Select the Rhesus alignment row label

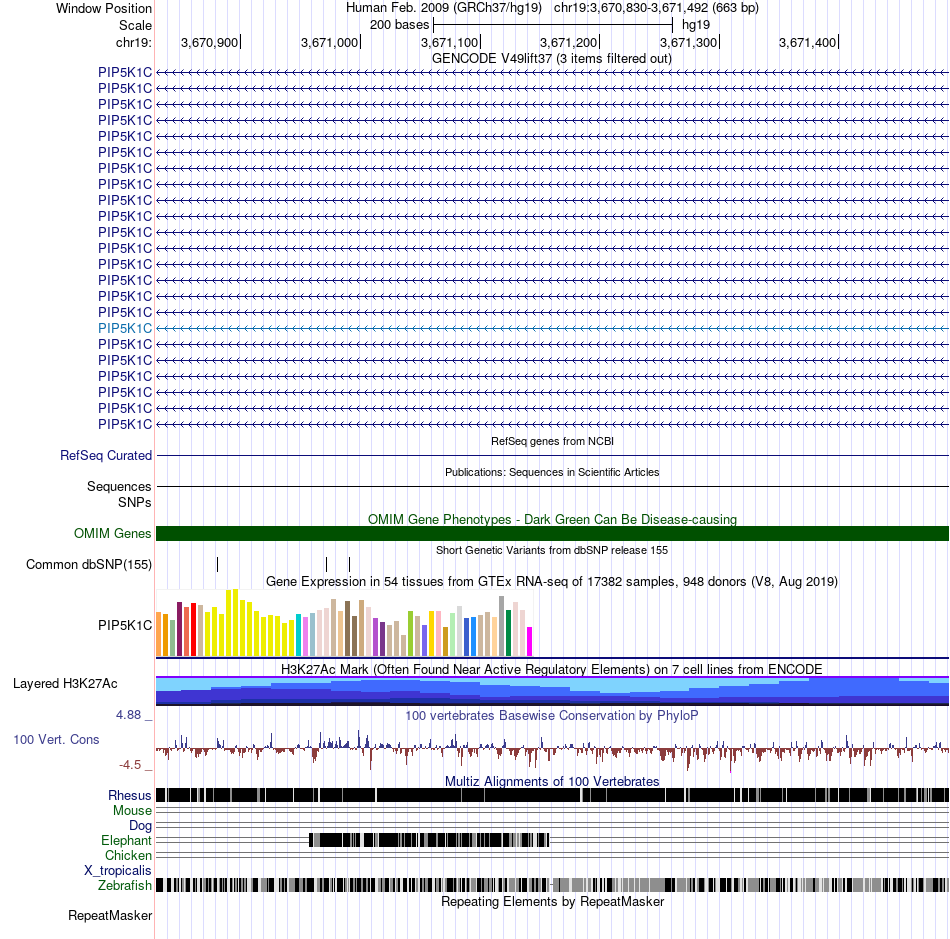130,795
